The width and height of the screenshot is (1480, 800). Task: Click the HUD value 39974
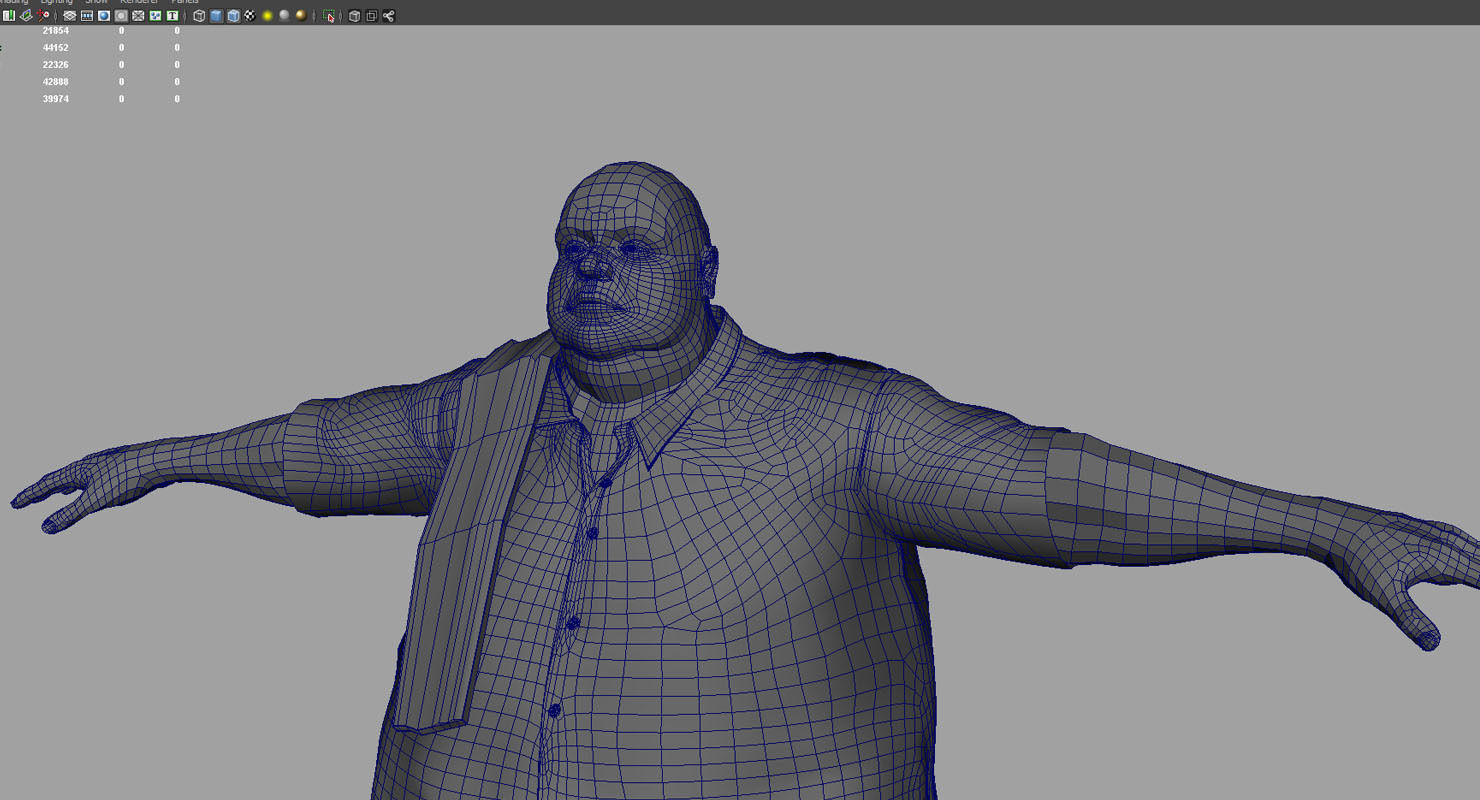(x=56, y=99)
